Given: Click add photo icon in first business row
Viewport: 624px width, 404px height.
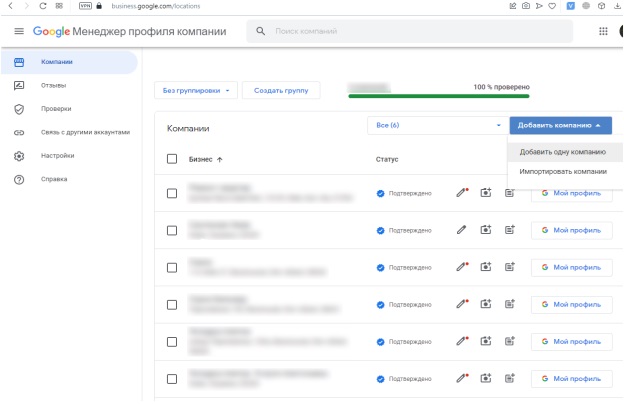Looking at the screenshot, I should tap(486, 193).
